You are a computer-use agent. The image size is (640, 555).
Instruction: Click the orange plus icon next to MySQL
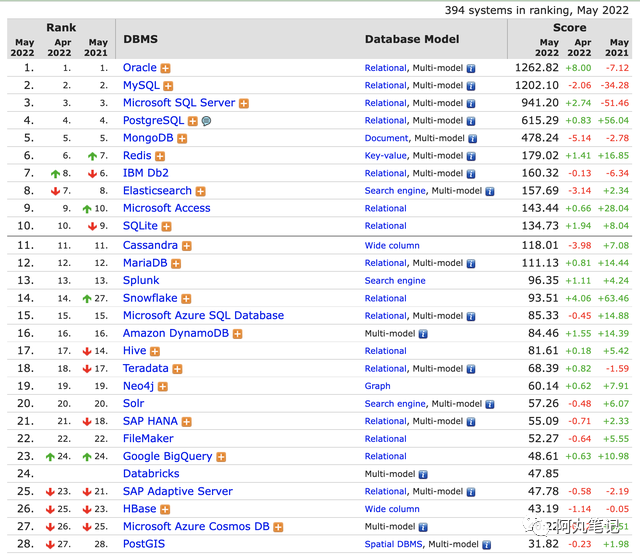168,86
